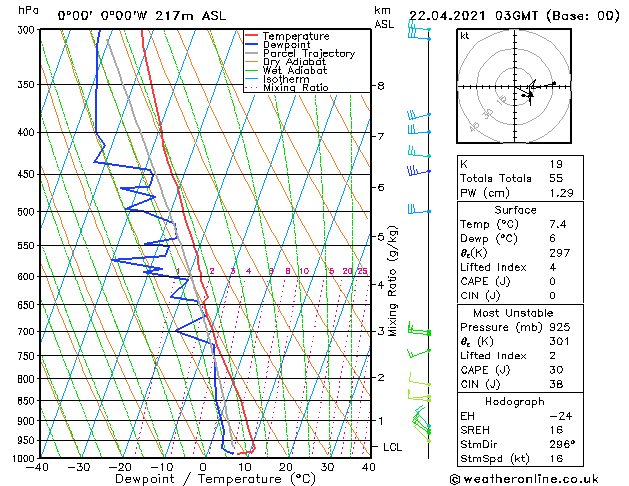
Task: Click the LCL marker on the right axis
Action: coord(391,447)
